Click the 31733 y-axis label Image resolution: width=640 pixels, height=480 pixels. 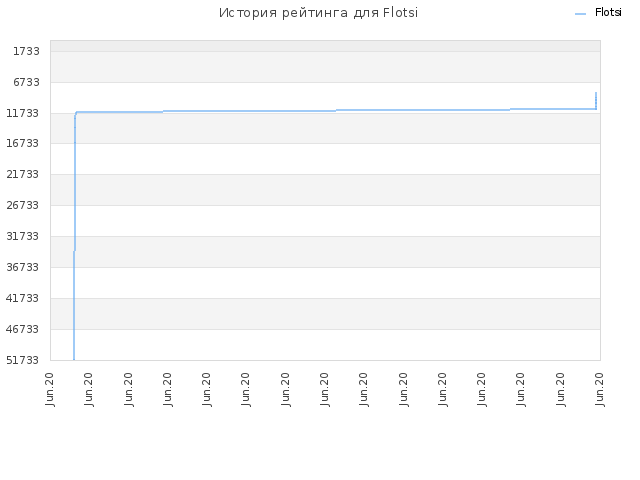(22, 236)
